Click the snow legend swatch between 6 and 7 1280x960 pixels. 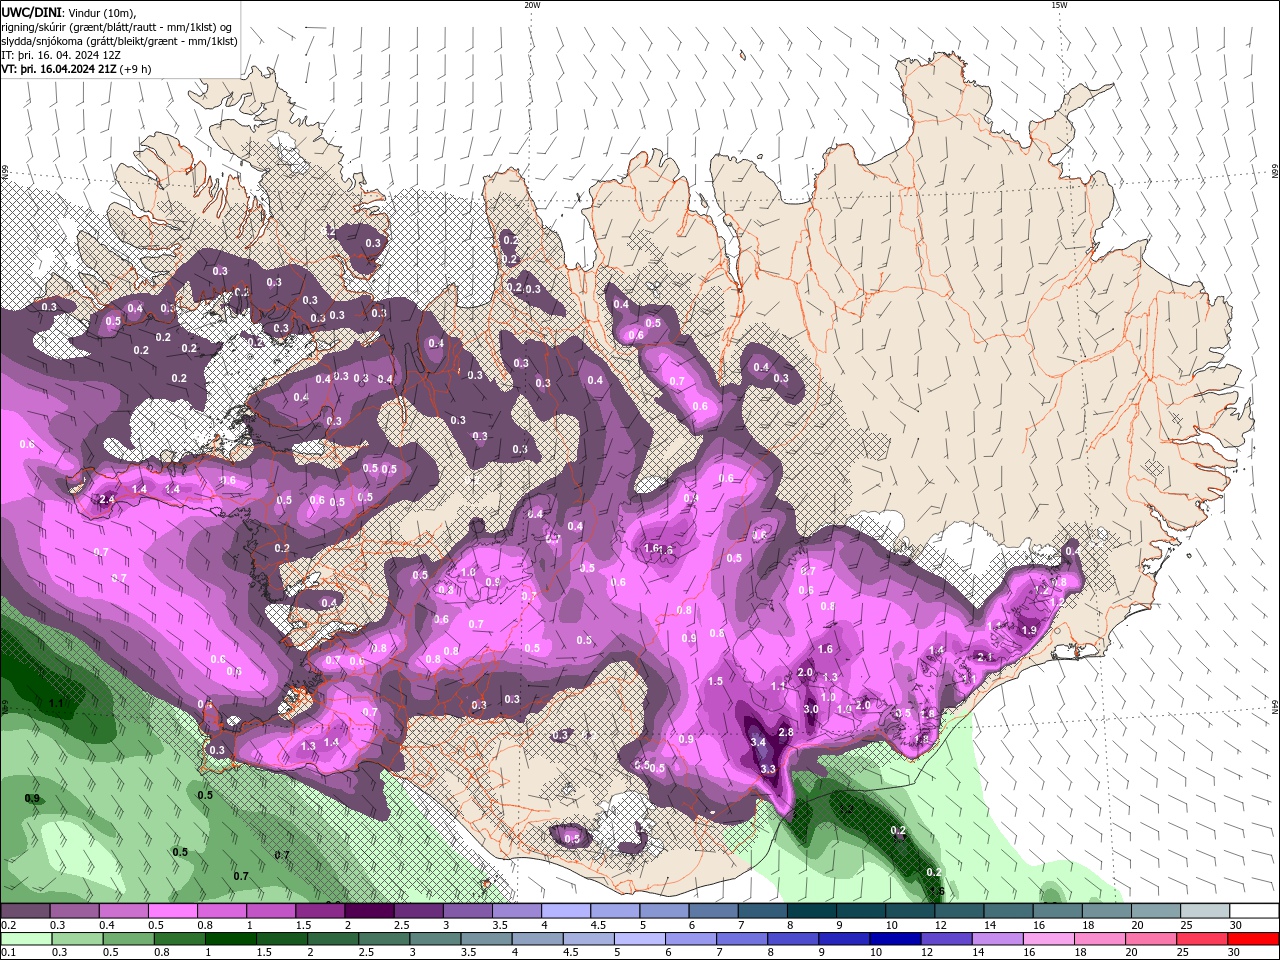[714, 911]
